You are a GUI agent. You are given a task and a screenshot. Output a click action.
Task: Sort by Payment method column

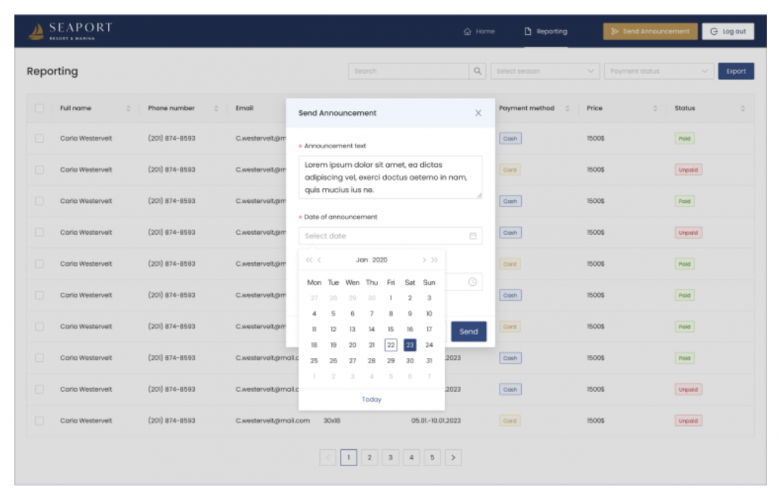pos(567,108)
